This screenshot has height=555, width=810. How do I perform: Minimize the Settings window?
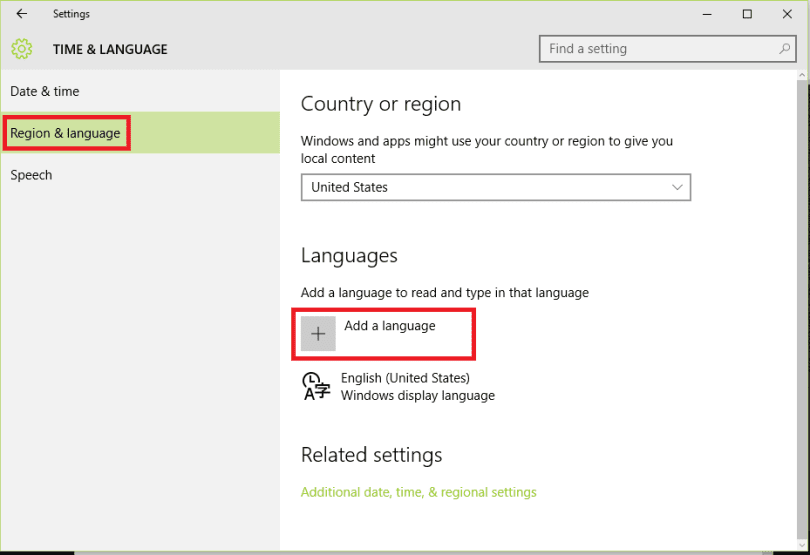707,14
